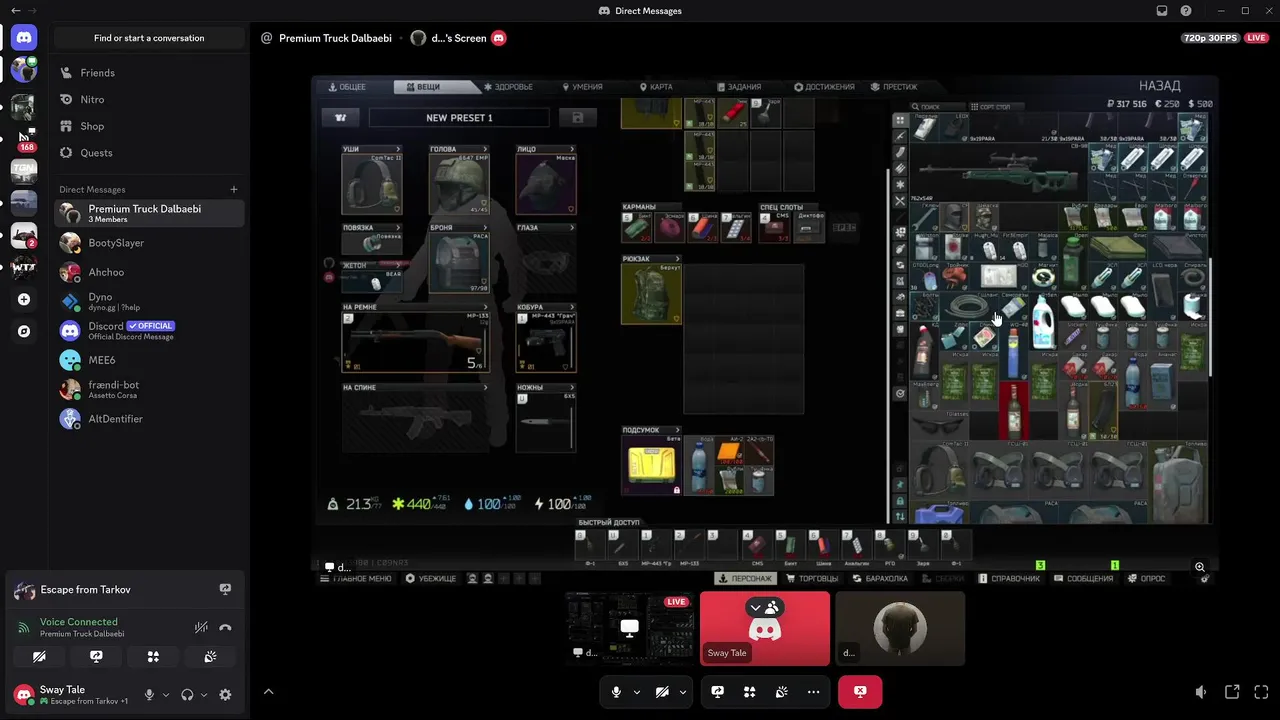Select live stream thumbnail tile
1280x720 pixels.
tap(629, 628)
